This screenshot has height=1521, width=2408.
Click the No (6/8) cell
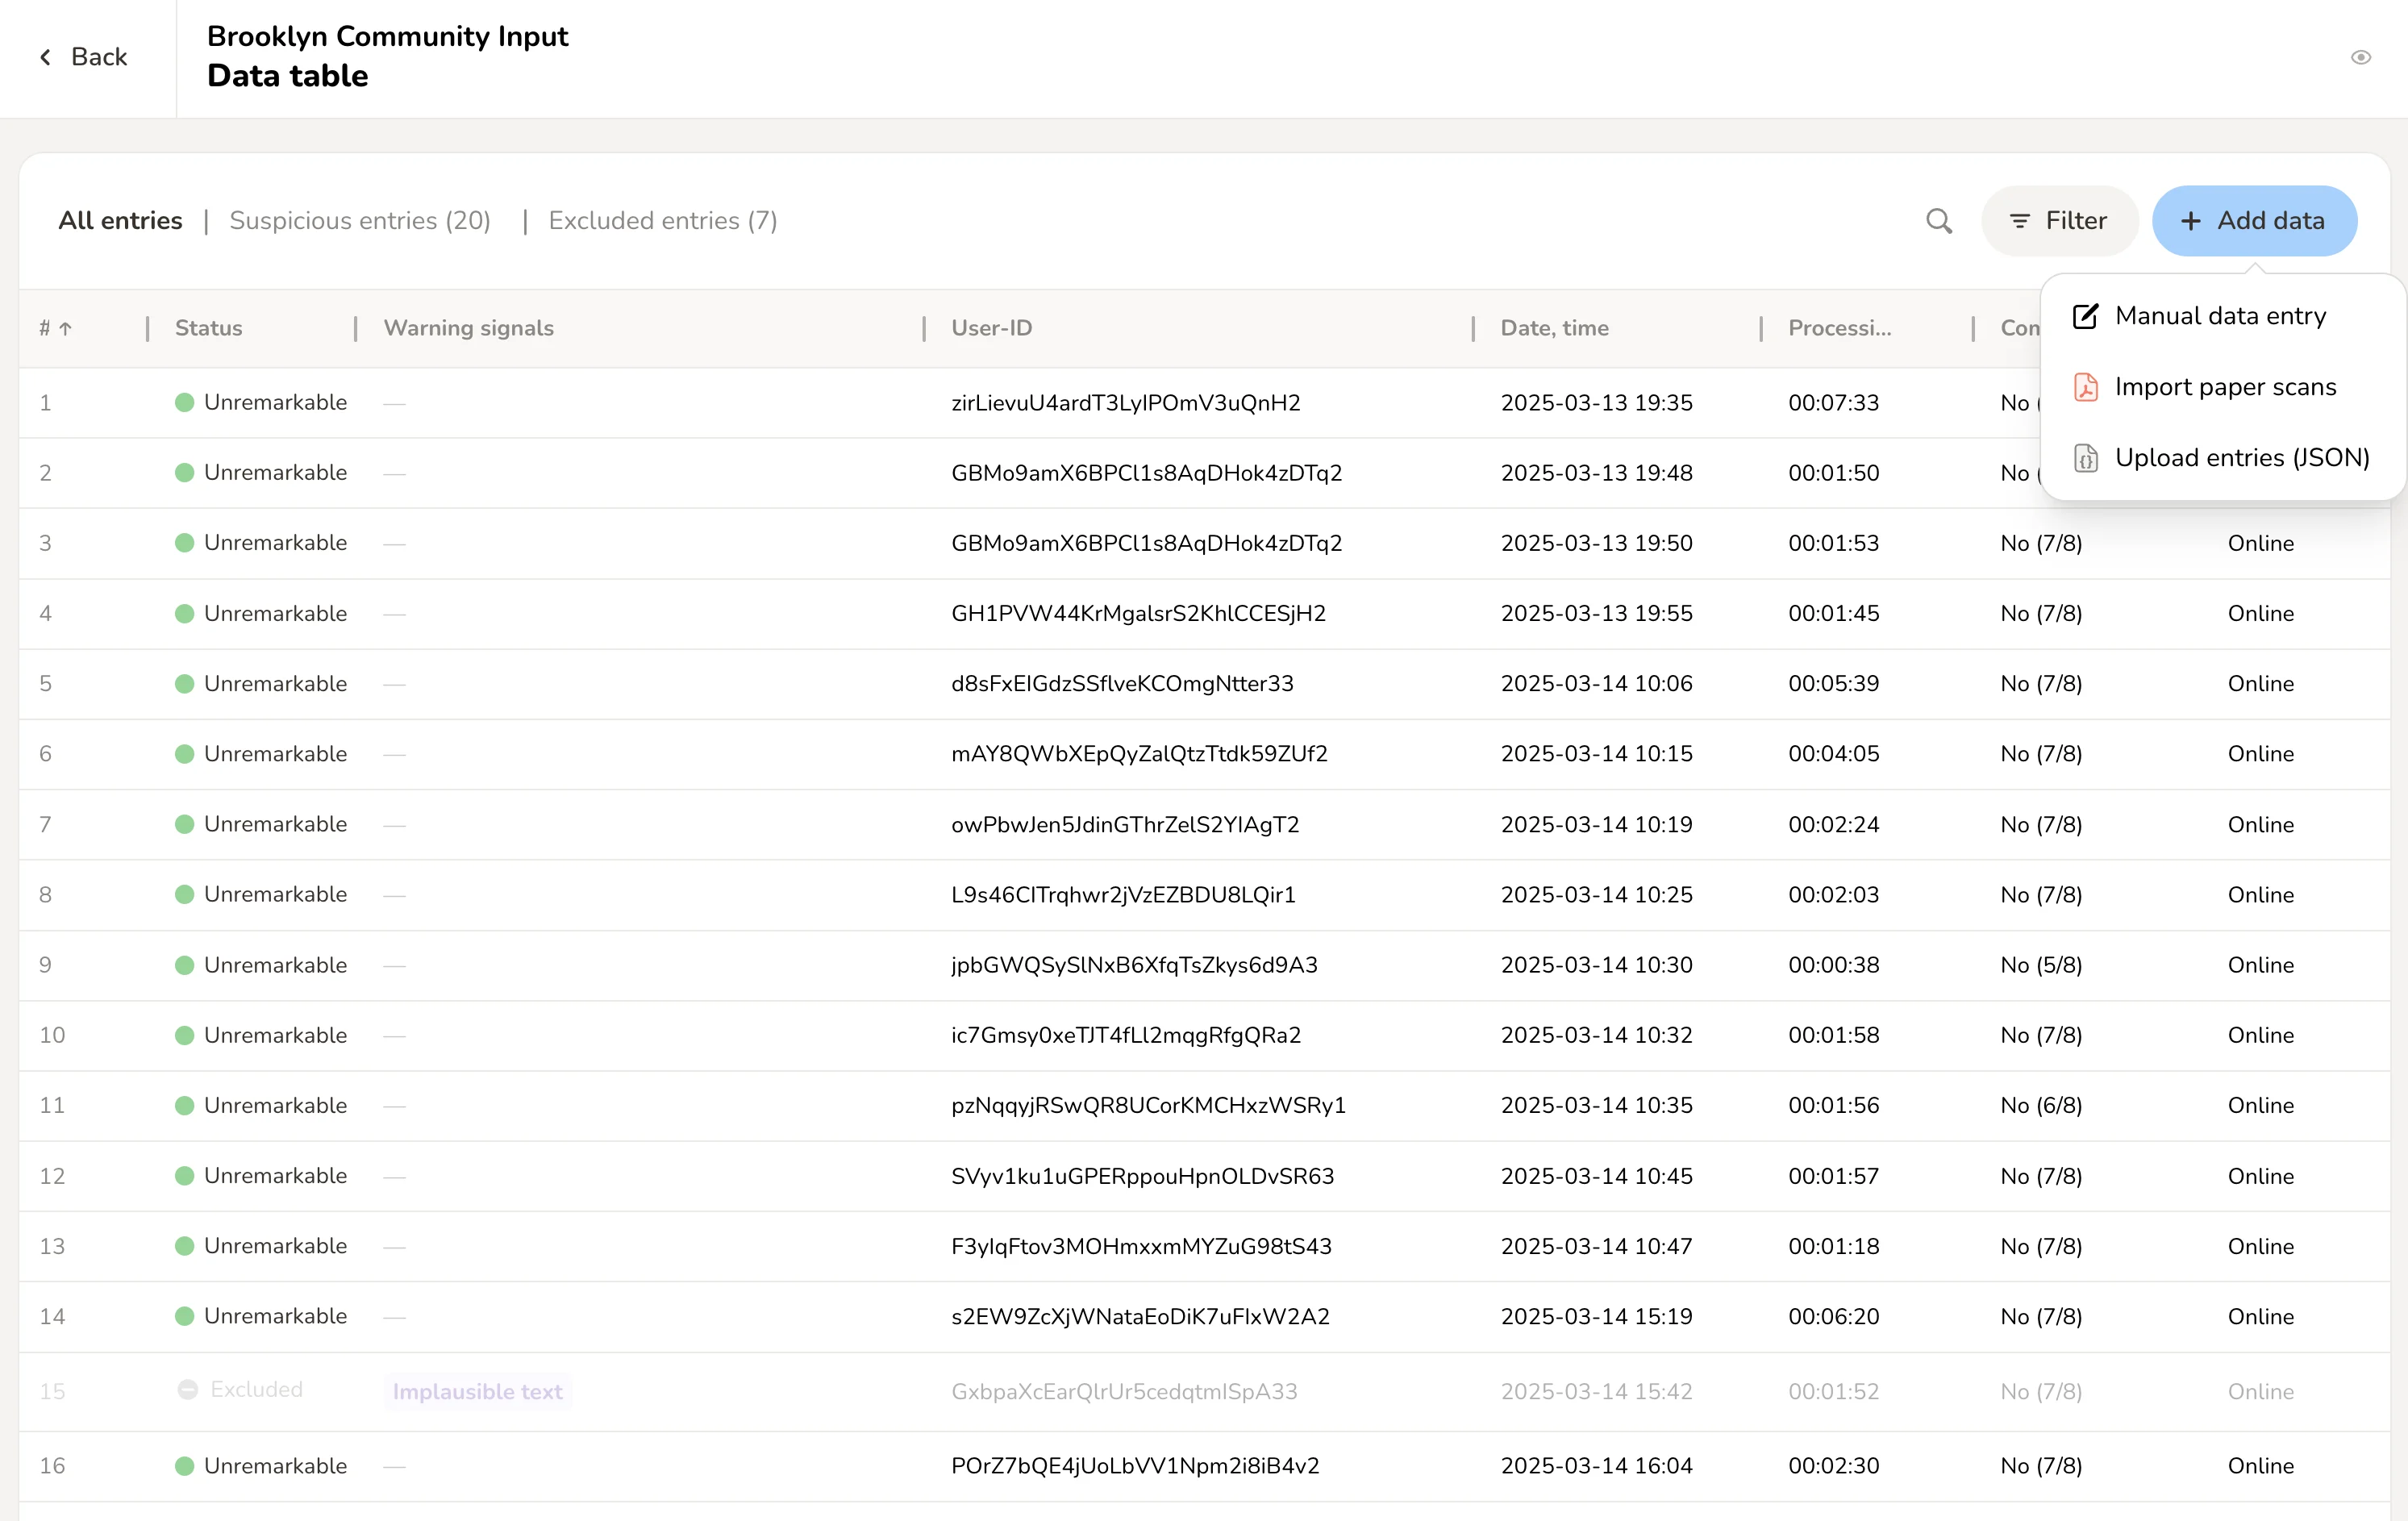2041,1105
